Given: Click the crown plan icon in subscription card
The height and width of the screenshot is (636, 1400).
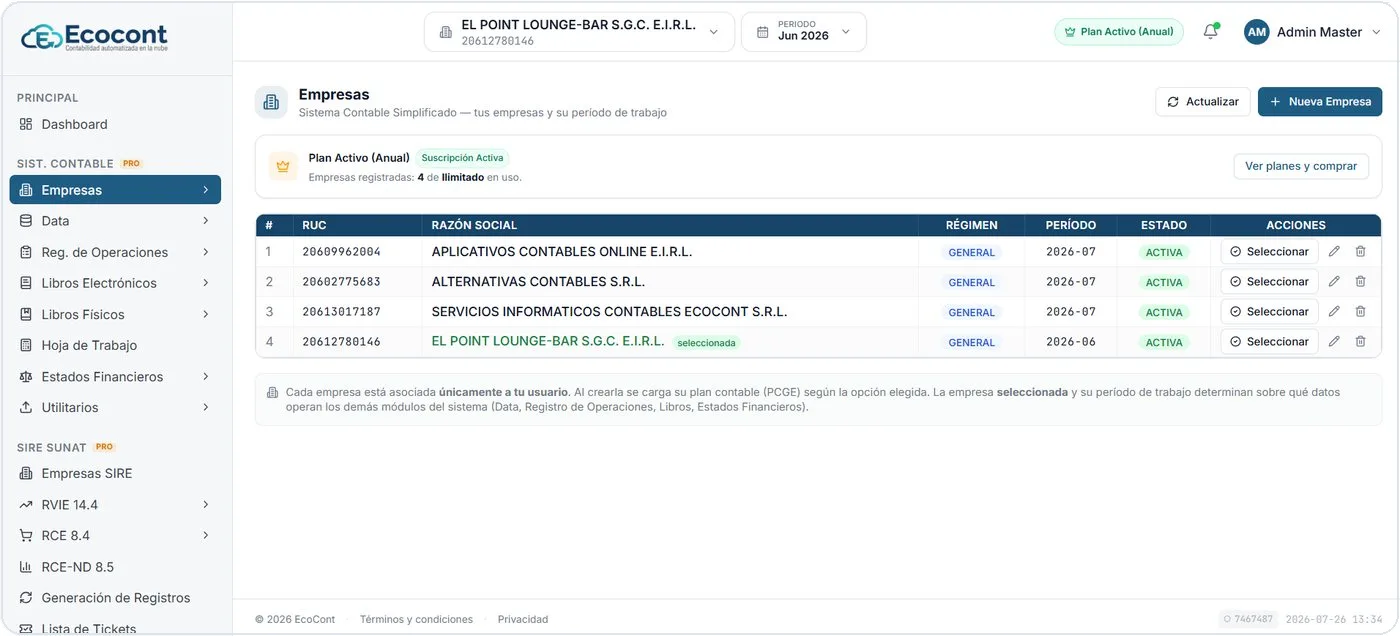Looking at the screenshot, I should pyautogui.click(x=283, y=167).
